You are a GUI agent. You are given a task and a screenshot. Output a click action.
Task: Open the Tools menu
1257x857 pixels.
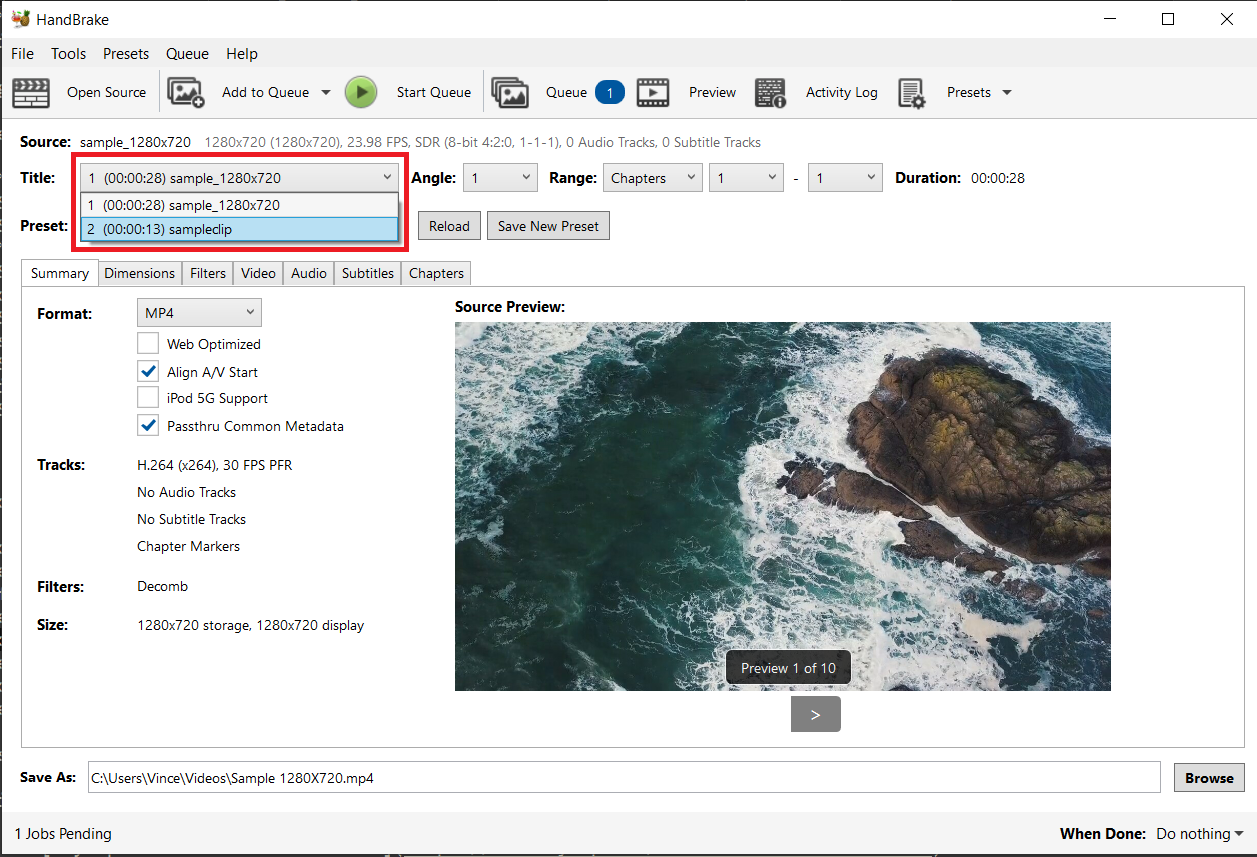click(x=68, y=53)
